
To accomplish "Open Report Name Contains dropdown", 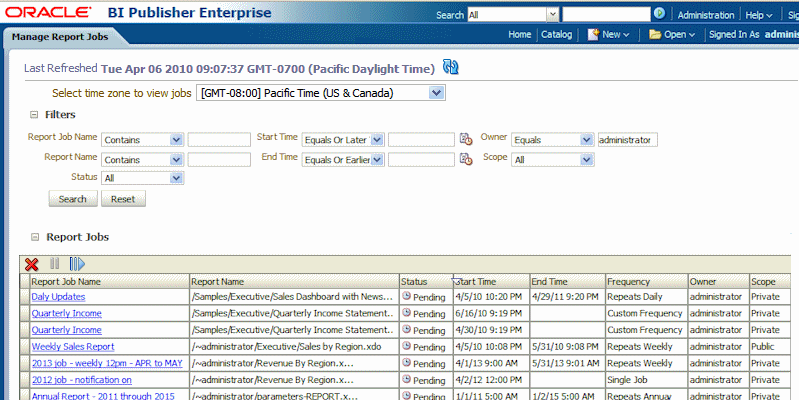I will [x=176, y=159].
